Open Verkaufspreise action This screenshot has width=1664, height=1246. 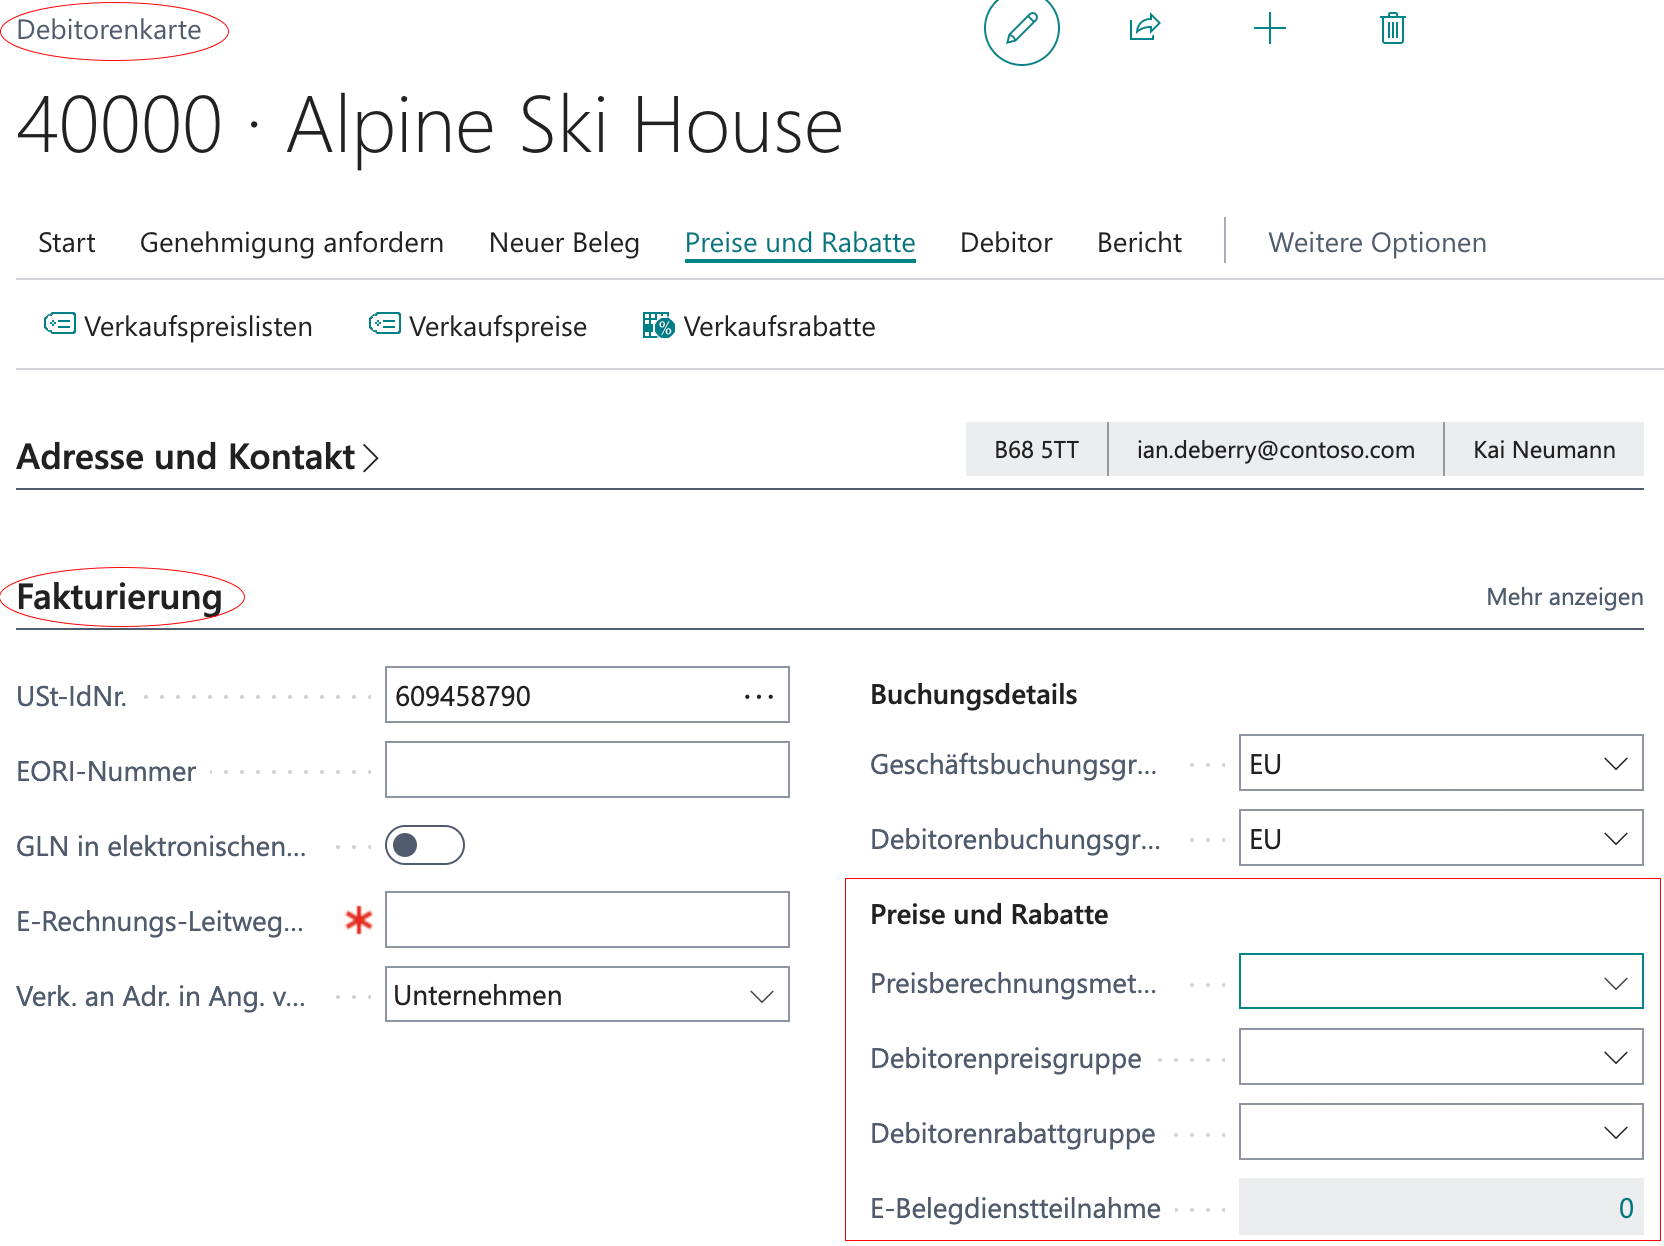477,326
